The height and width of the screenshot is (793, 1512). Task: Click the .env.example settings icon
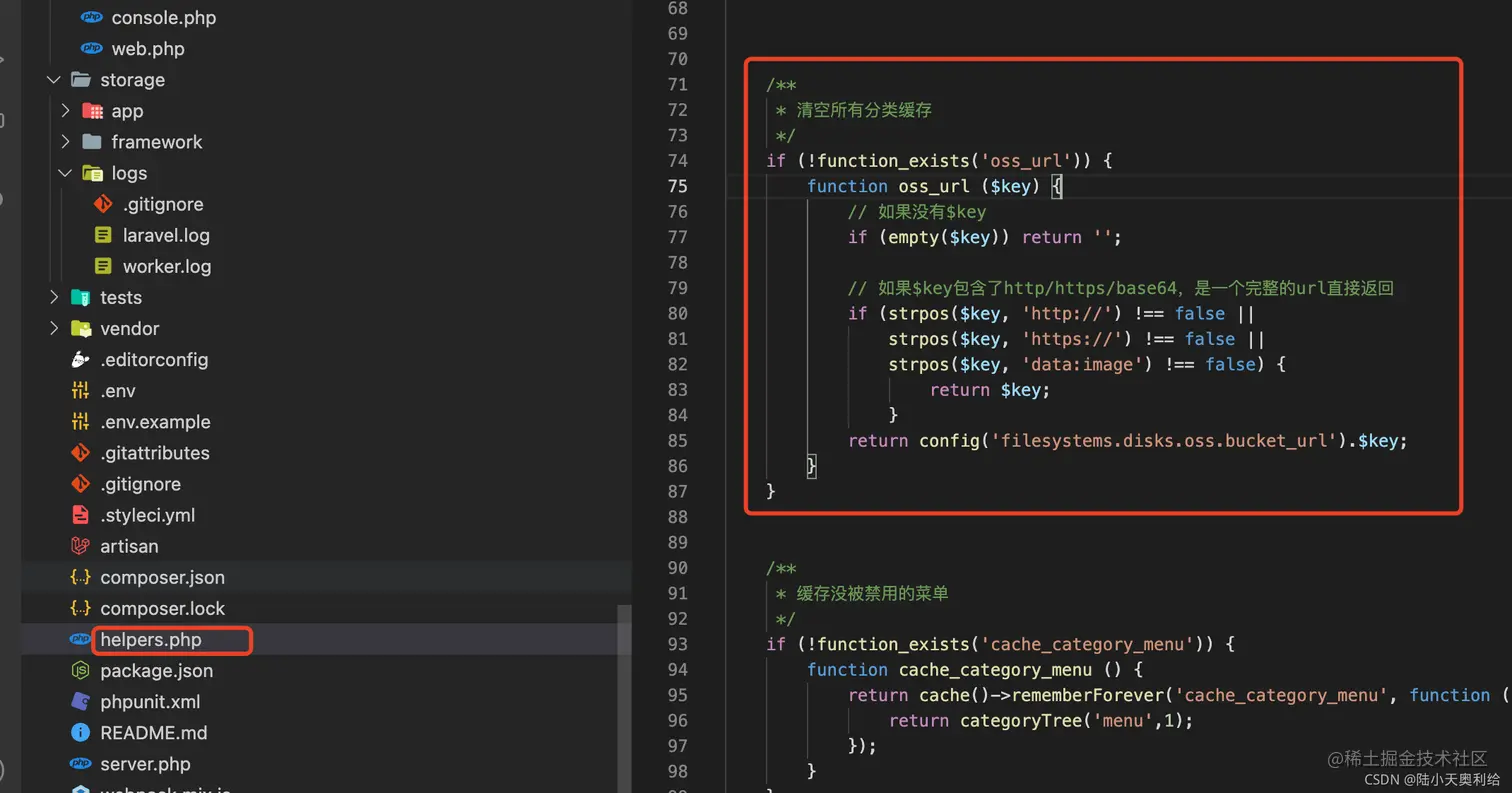[81, 421]
